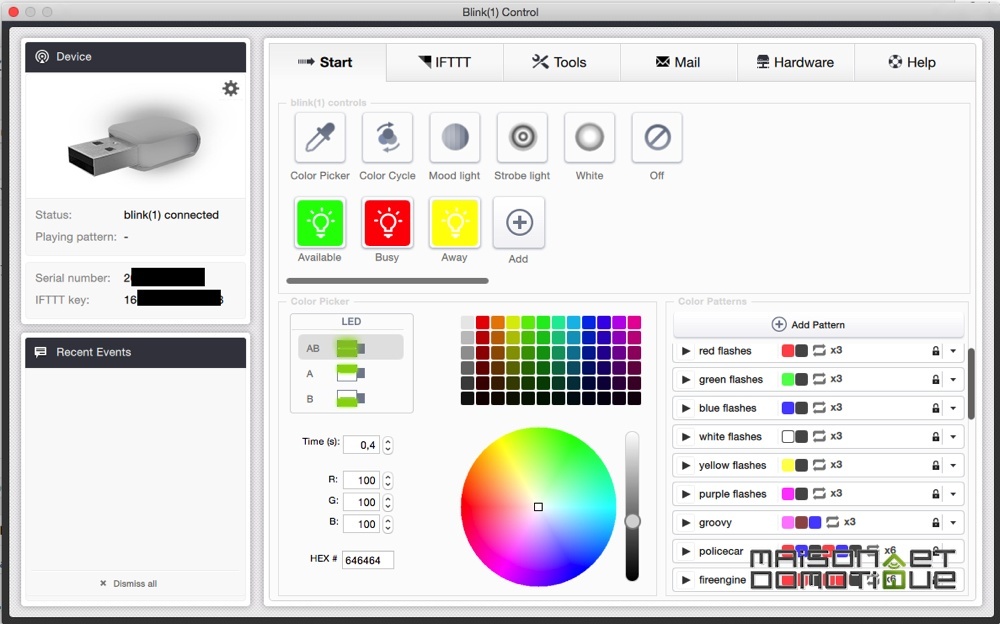Play the fireengine pattern
The height and width of the screenshot is (624, 1000).
(686, 580)
